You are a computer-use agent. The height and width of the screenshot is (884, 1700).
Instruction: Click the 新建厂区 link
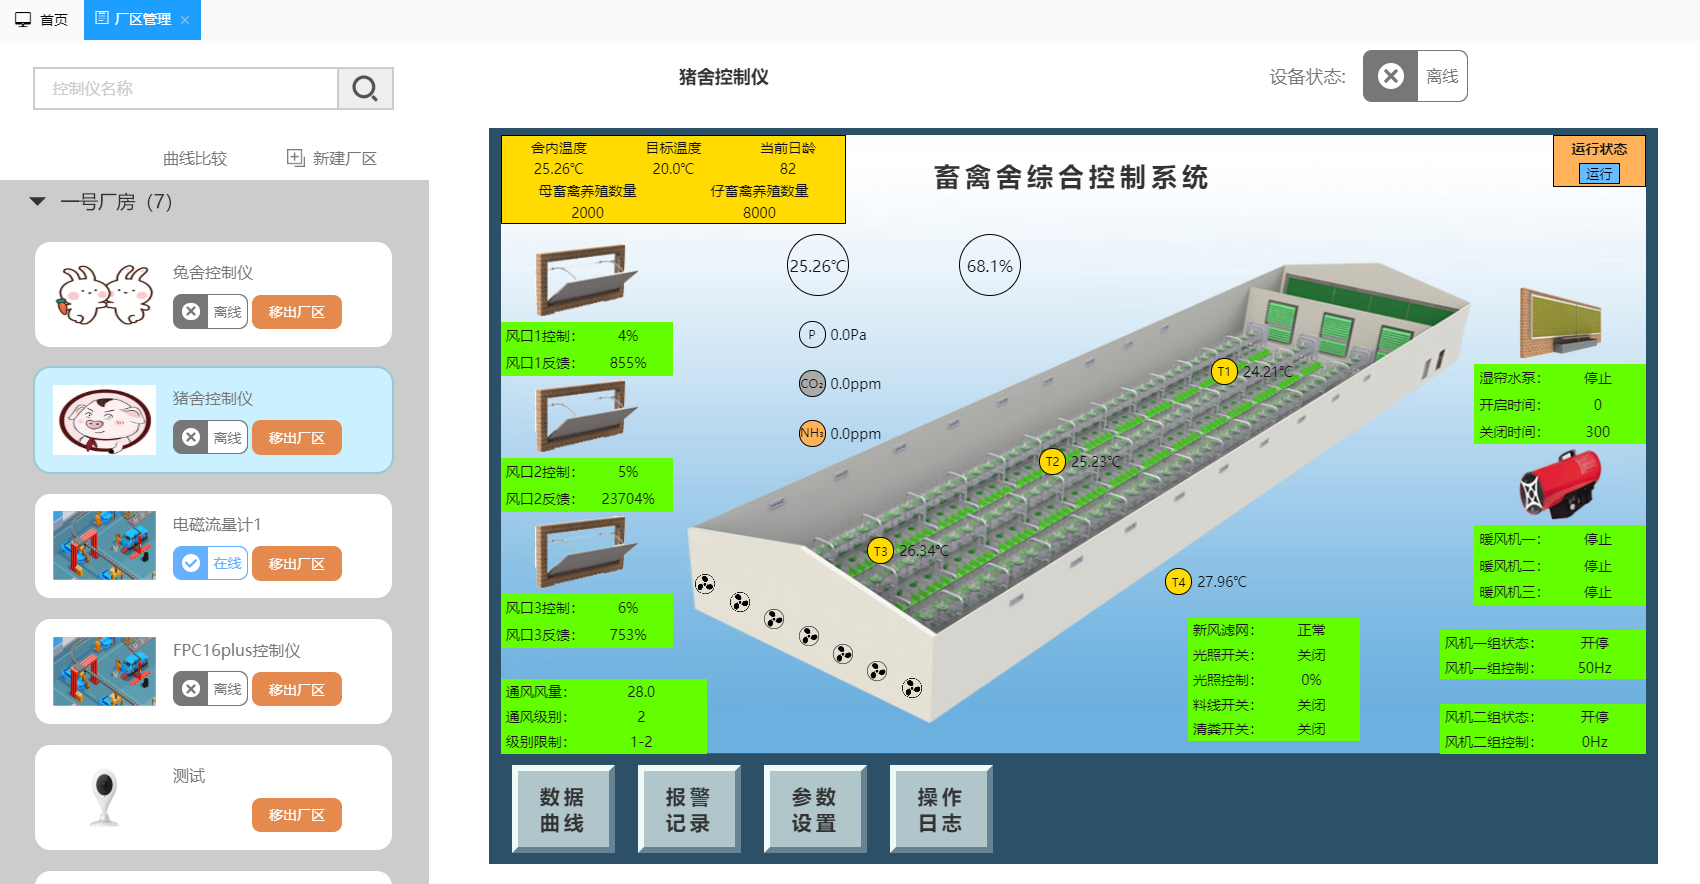pos(332,158)
